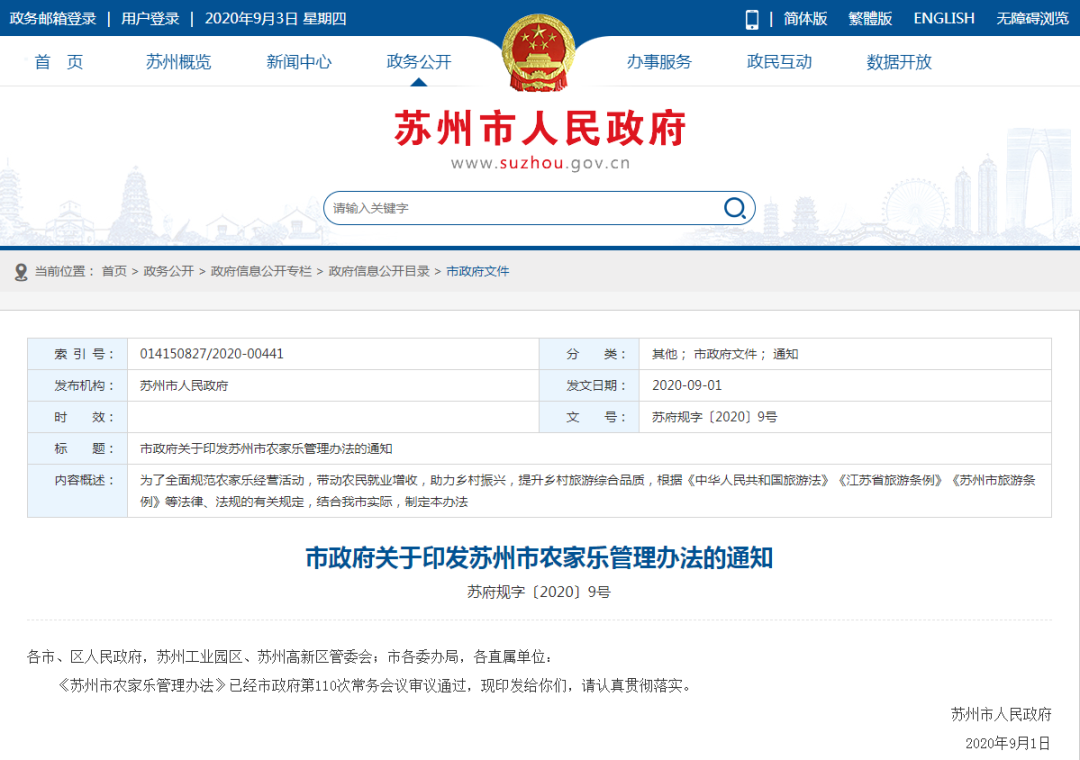
Task: Open 无障碍浏览 accessibility mode
Action: coord(1032,19)
